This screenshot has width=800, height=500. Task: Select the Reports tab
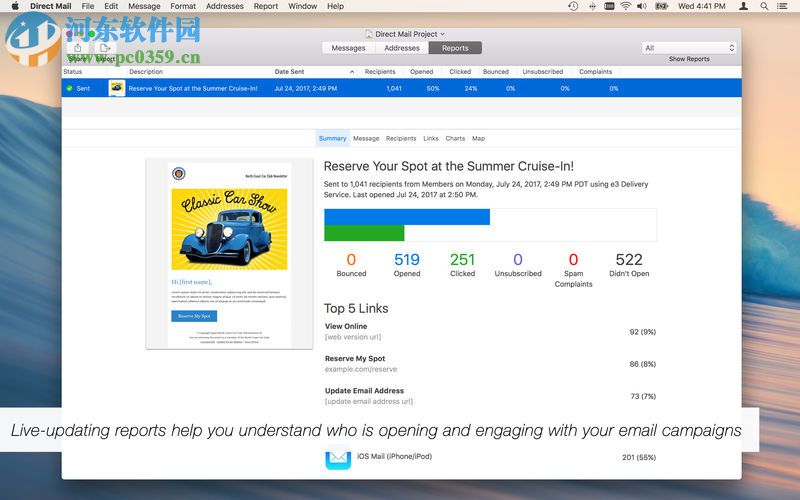click(x=455, y=48)
